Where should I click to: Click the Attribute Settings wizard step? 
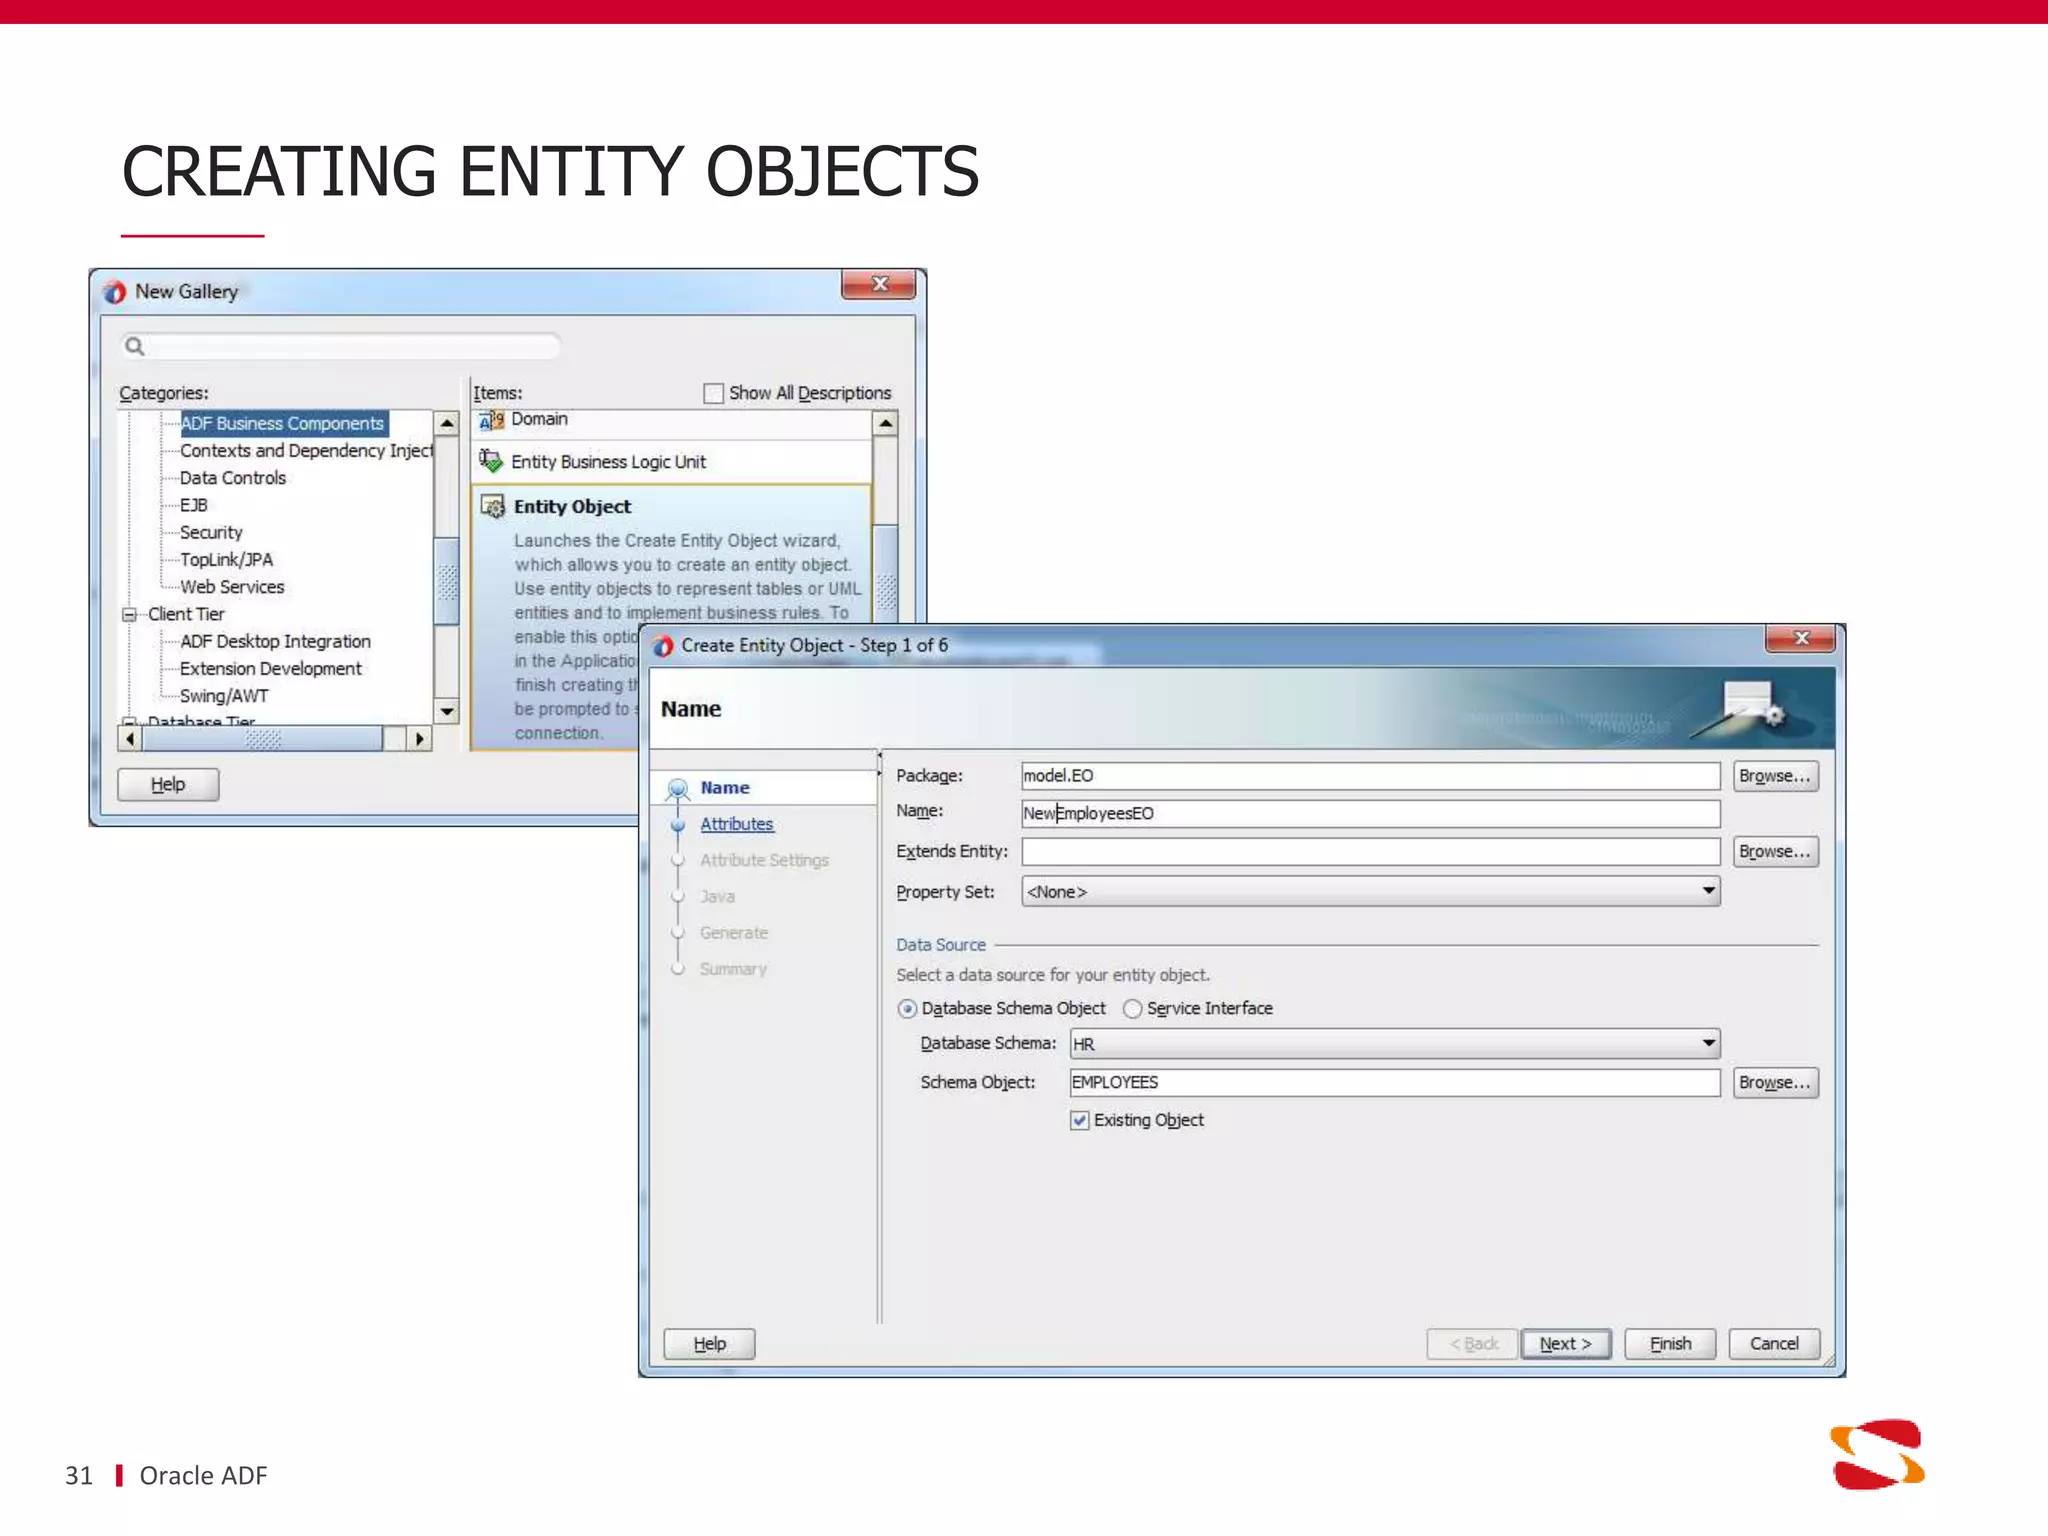point(764,860)
